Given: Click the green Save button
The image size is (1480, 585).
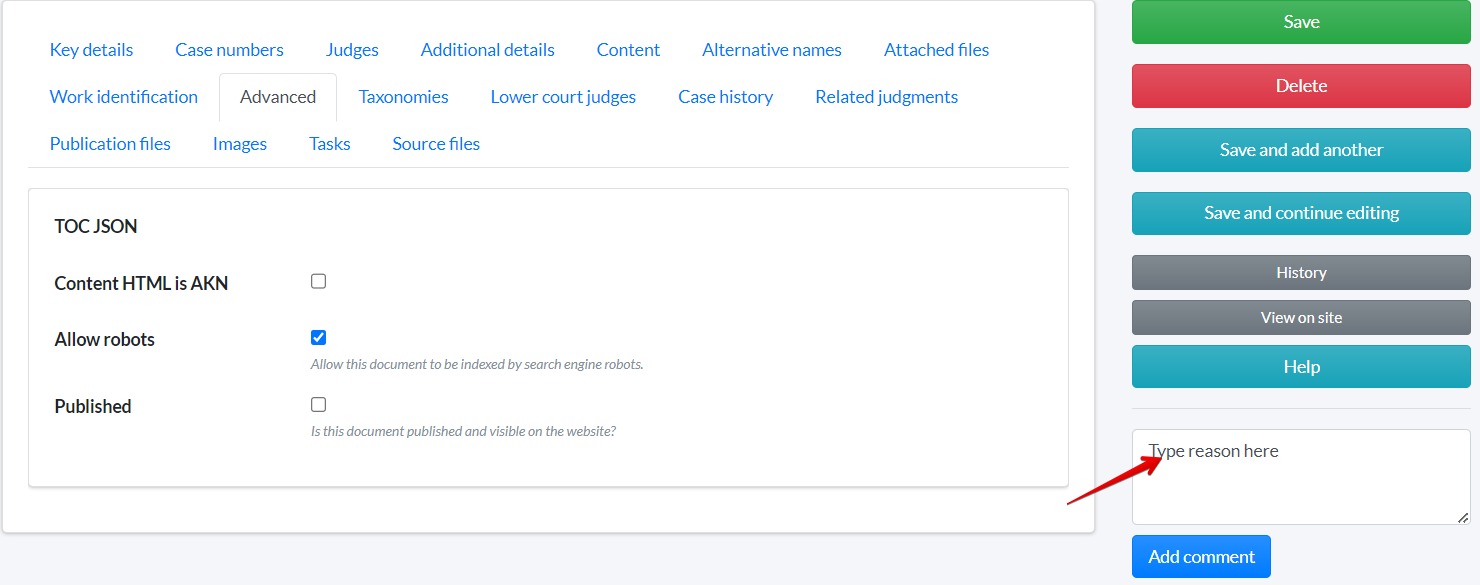Looking at the screenshot, I should (x=1301, y=22).
